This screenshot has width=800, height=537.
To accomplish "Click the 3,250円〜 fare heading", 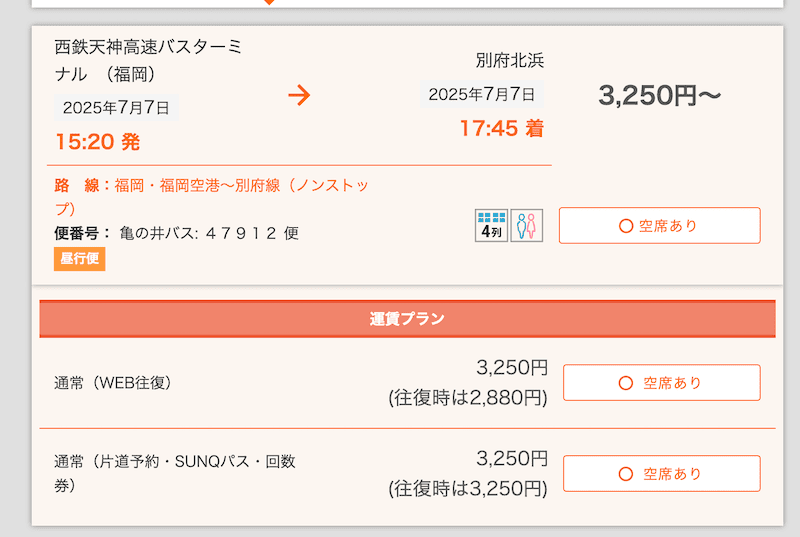I will click(659, 96).
